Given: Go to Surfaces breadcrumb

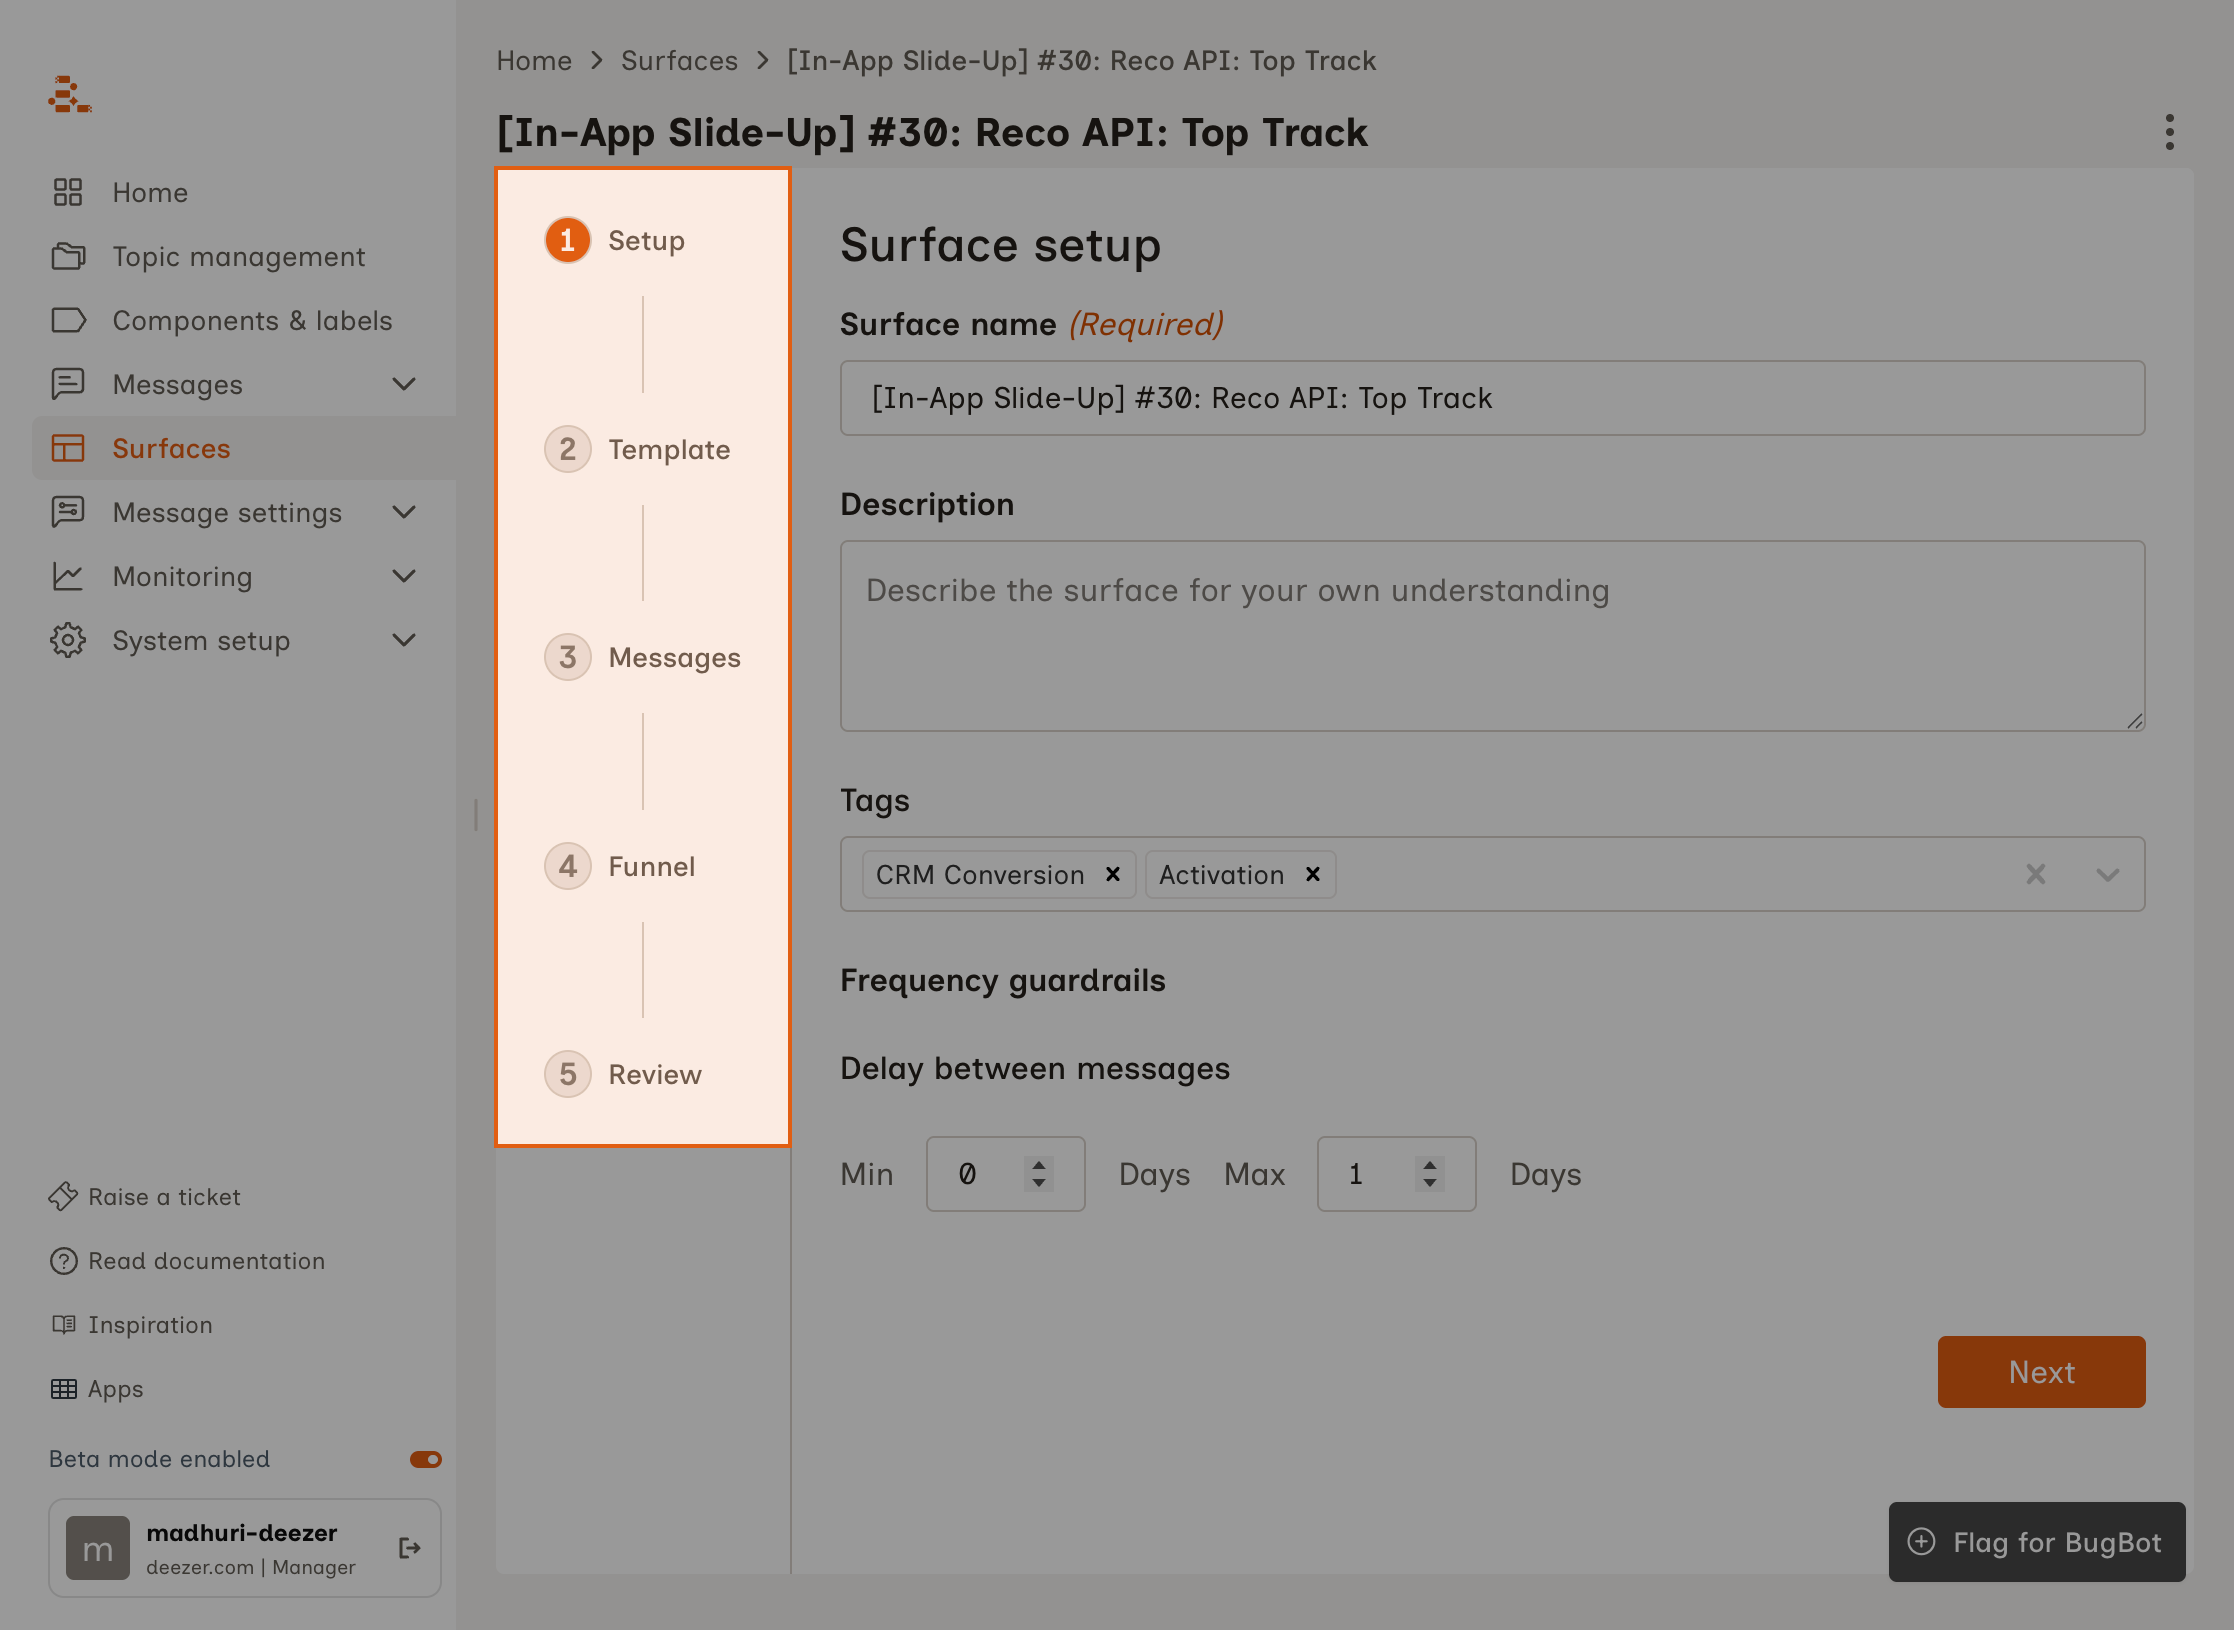Looking at the screenshot, I should tap(679, 60).
